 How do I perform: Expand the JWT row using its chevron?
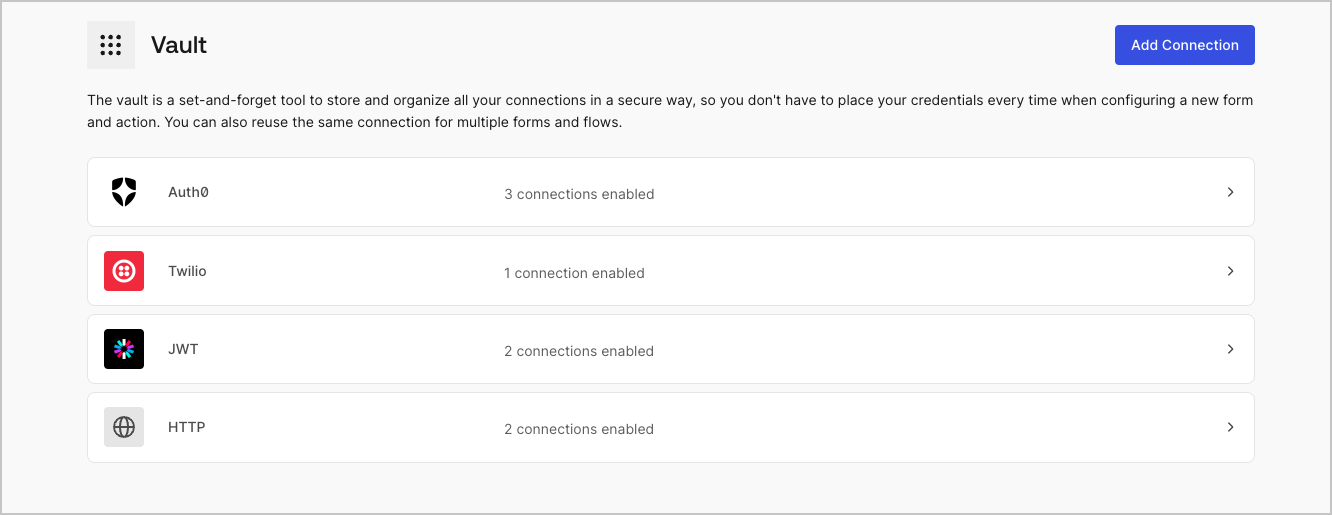(x=1230, y=349)
